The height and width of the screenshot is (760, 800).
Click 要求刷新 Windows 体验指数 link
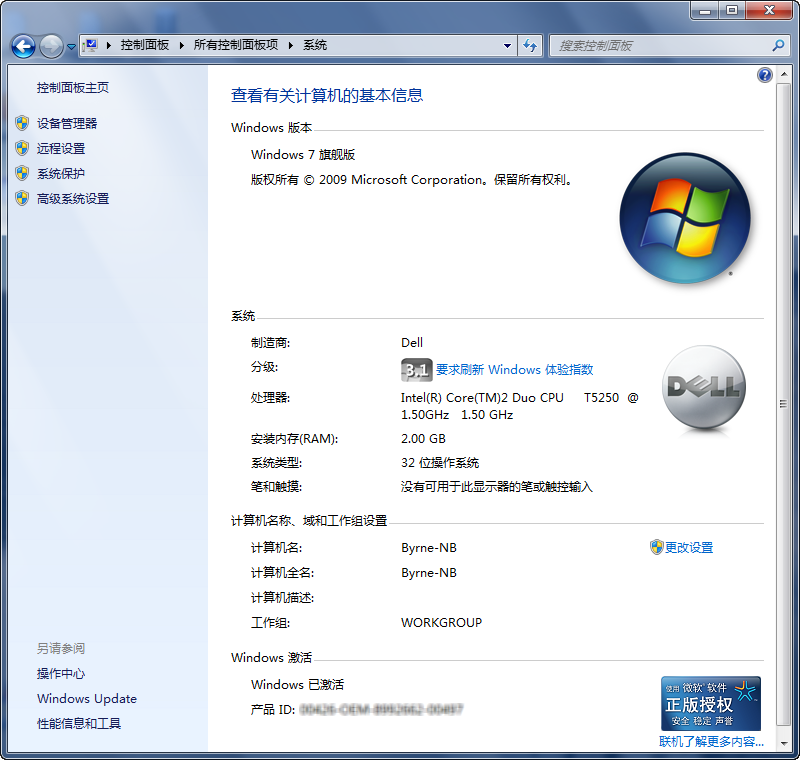pos(514,369)
